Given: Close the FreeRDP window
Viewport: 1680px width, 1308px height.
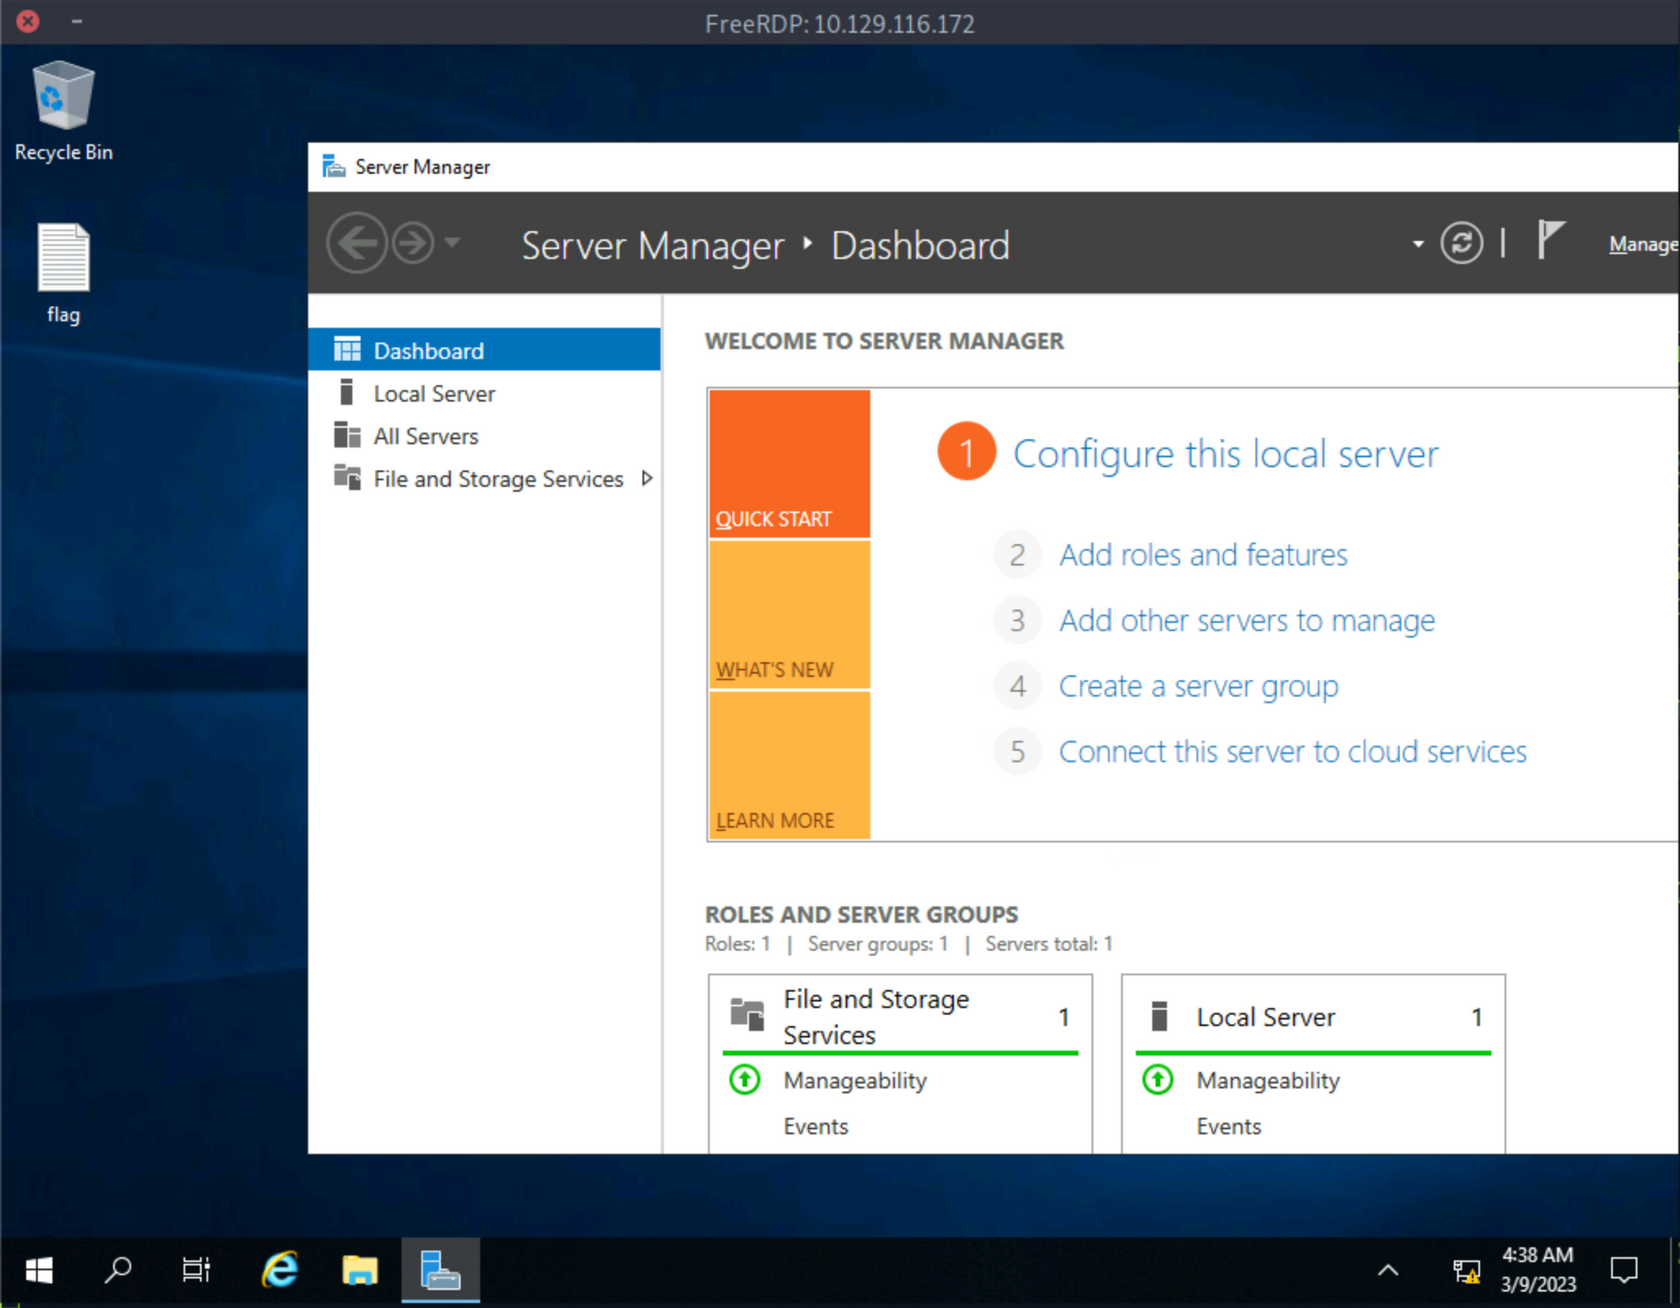Looking at the screenshot, I should 28,21.
